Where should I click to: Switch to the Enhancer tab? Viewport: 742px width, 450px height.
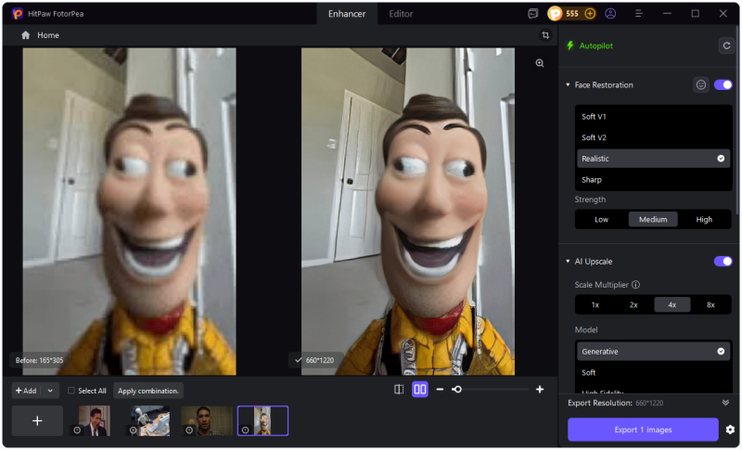pos(347,14)
